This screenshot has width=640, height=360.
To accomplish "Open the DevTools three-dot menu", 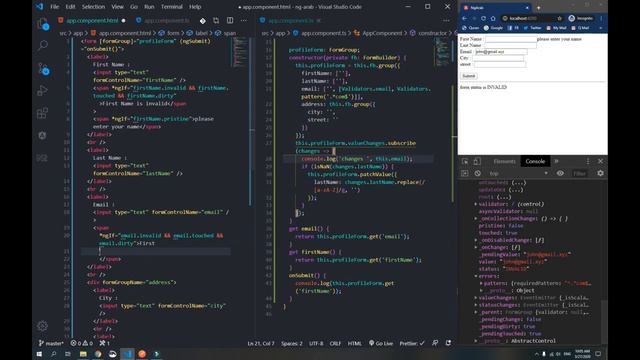I will point(588,162).
